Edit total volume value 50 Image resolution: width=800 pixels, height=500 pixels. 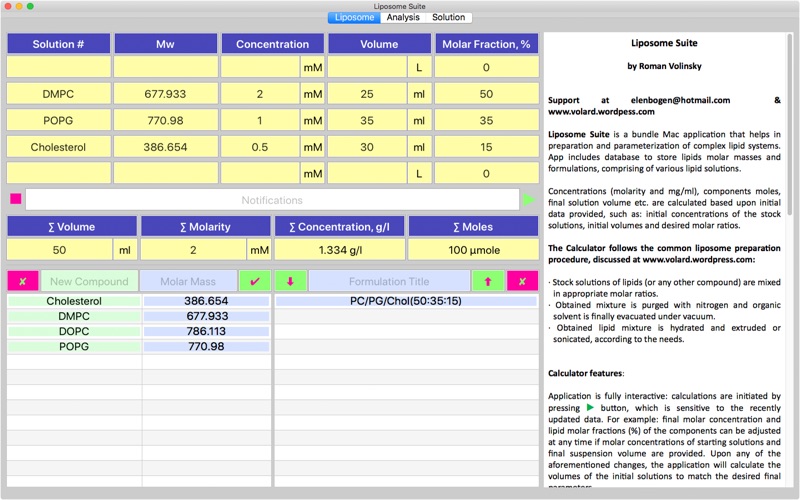coord(59,250)
